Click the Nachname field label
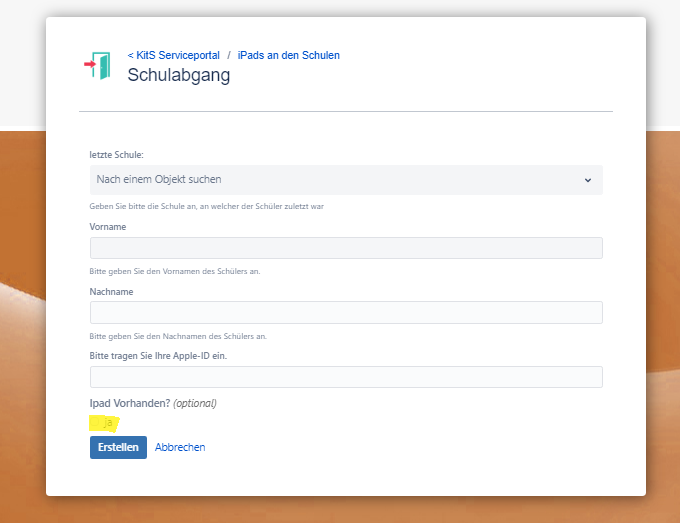The image size is (680, 523). coord(111,292)
